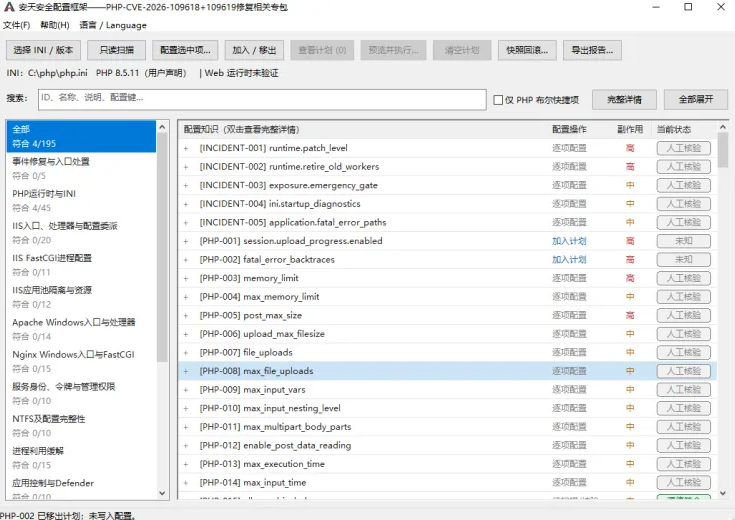The height and width of the screenshot is (520, 735).
Task: Select the PHP-012 enable_post_data_reading row text
Action: [275, 445]
